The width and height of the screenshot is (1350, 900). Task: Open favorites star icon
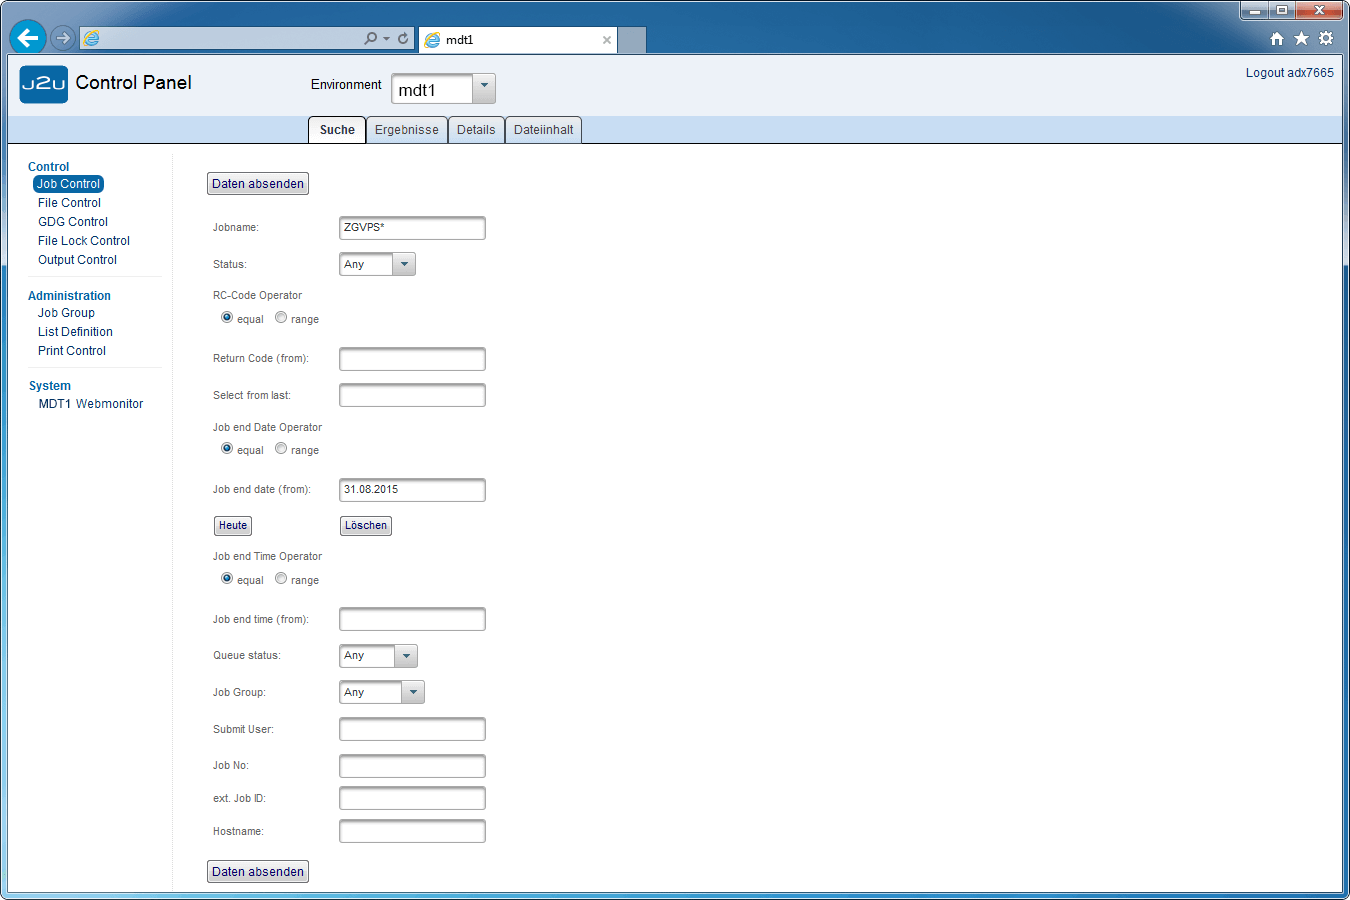coord(1301,38)
